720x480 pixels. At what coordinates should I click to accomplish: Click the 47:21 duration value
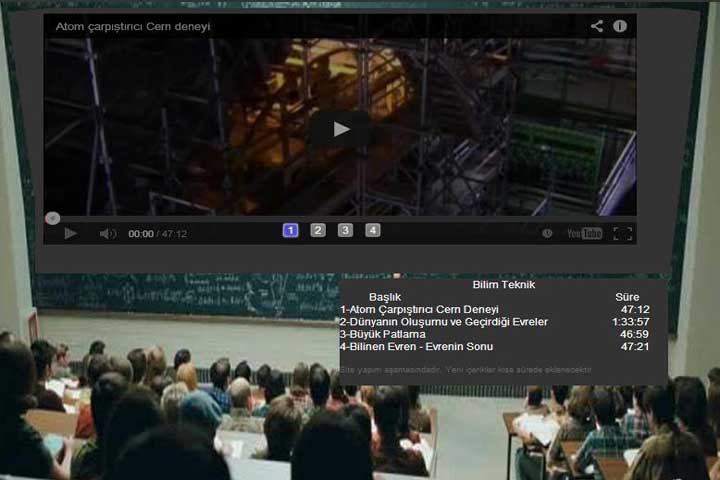click(635, 347)
